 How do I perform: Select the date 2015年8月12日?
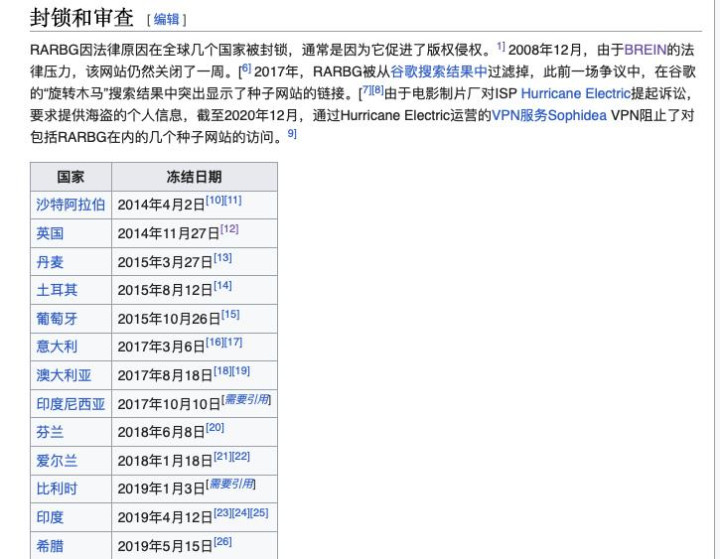165,290
